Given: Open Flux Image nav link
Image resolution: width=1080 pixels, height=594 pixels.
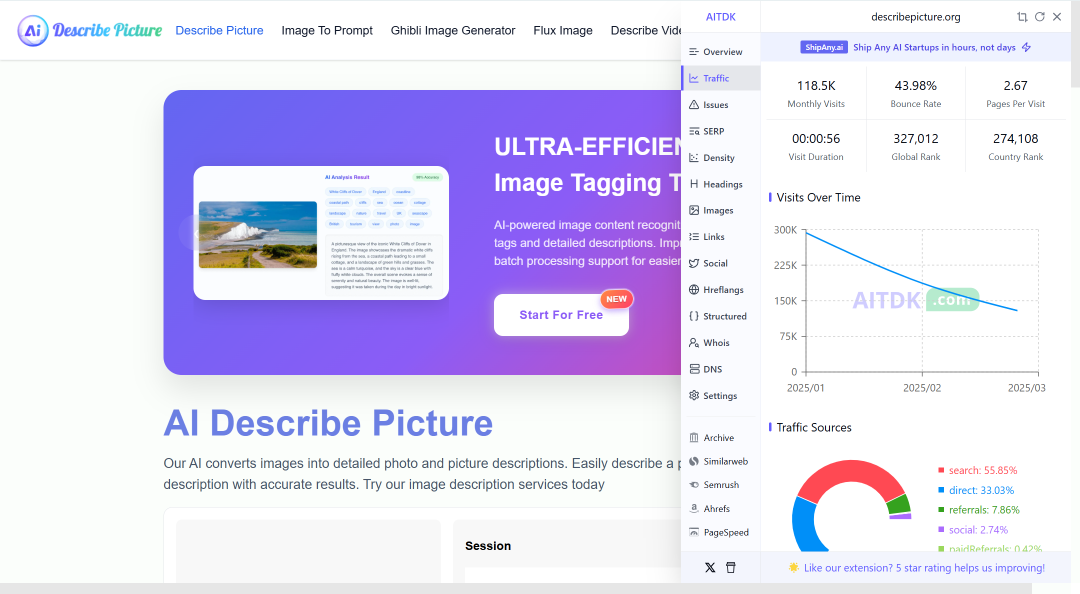Looking at the screenshot, I should tap(563, 30).
